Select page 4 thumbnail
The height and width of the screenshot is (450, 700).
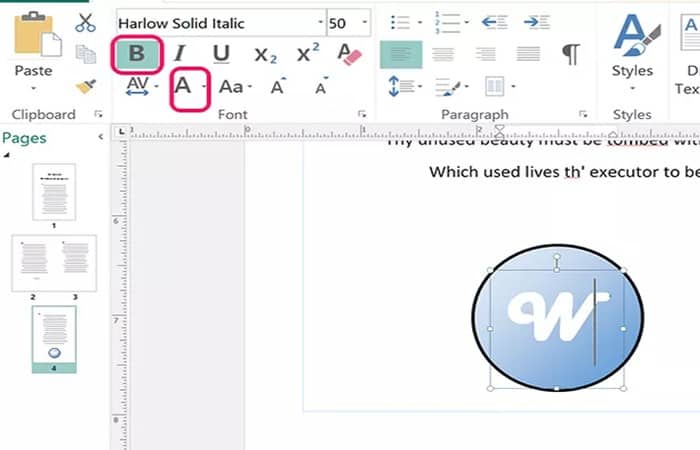point(54,339)
